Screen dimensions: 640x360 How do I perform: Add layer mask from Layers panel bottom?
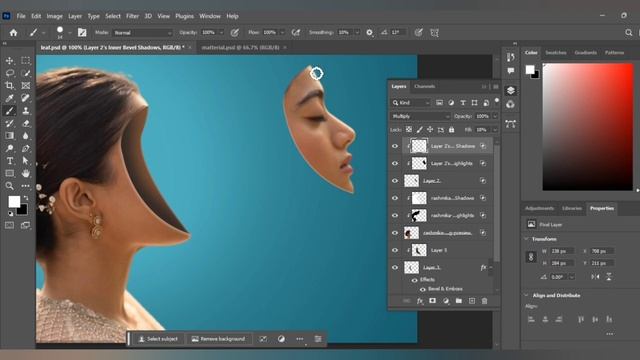point(432,301)
